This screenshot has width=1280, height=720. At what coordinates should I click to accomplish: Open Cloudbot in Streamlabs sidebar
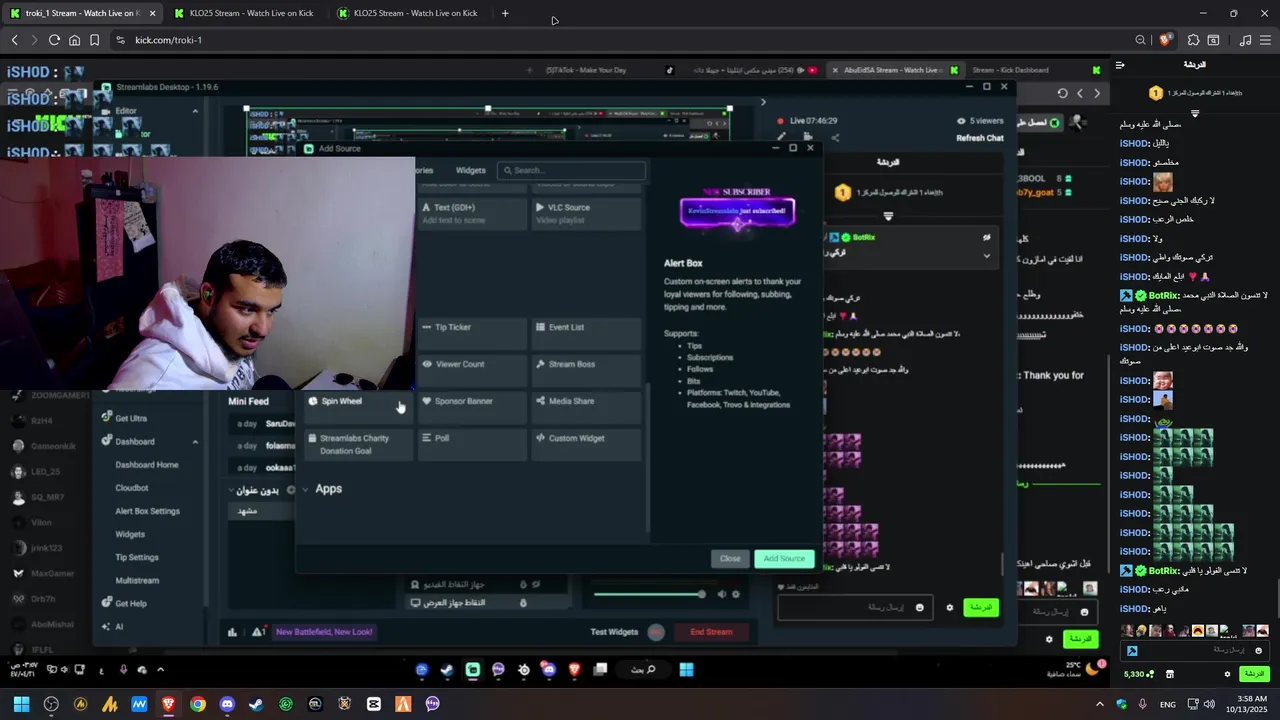pos(132,488)
